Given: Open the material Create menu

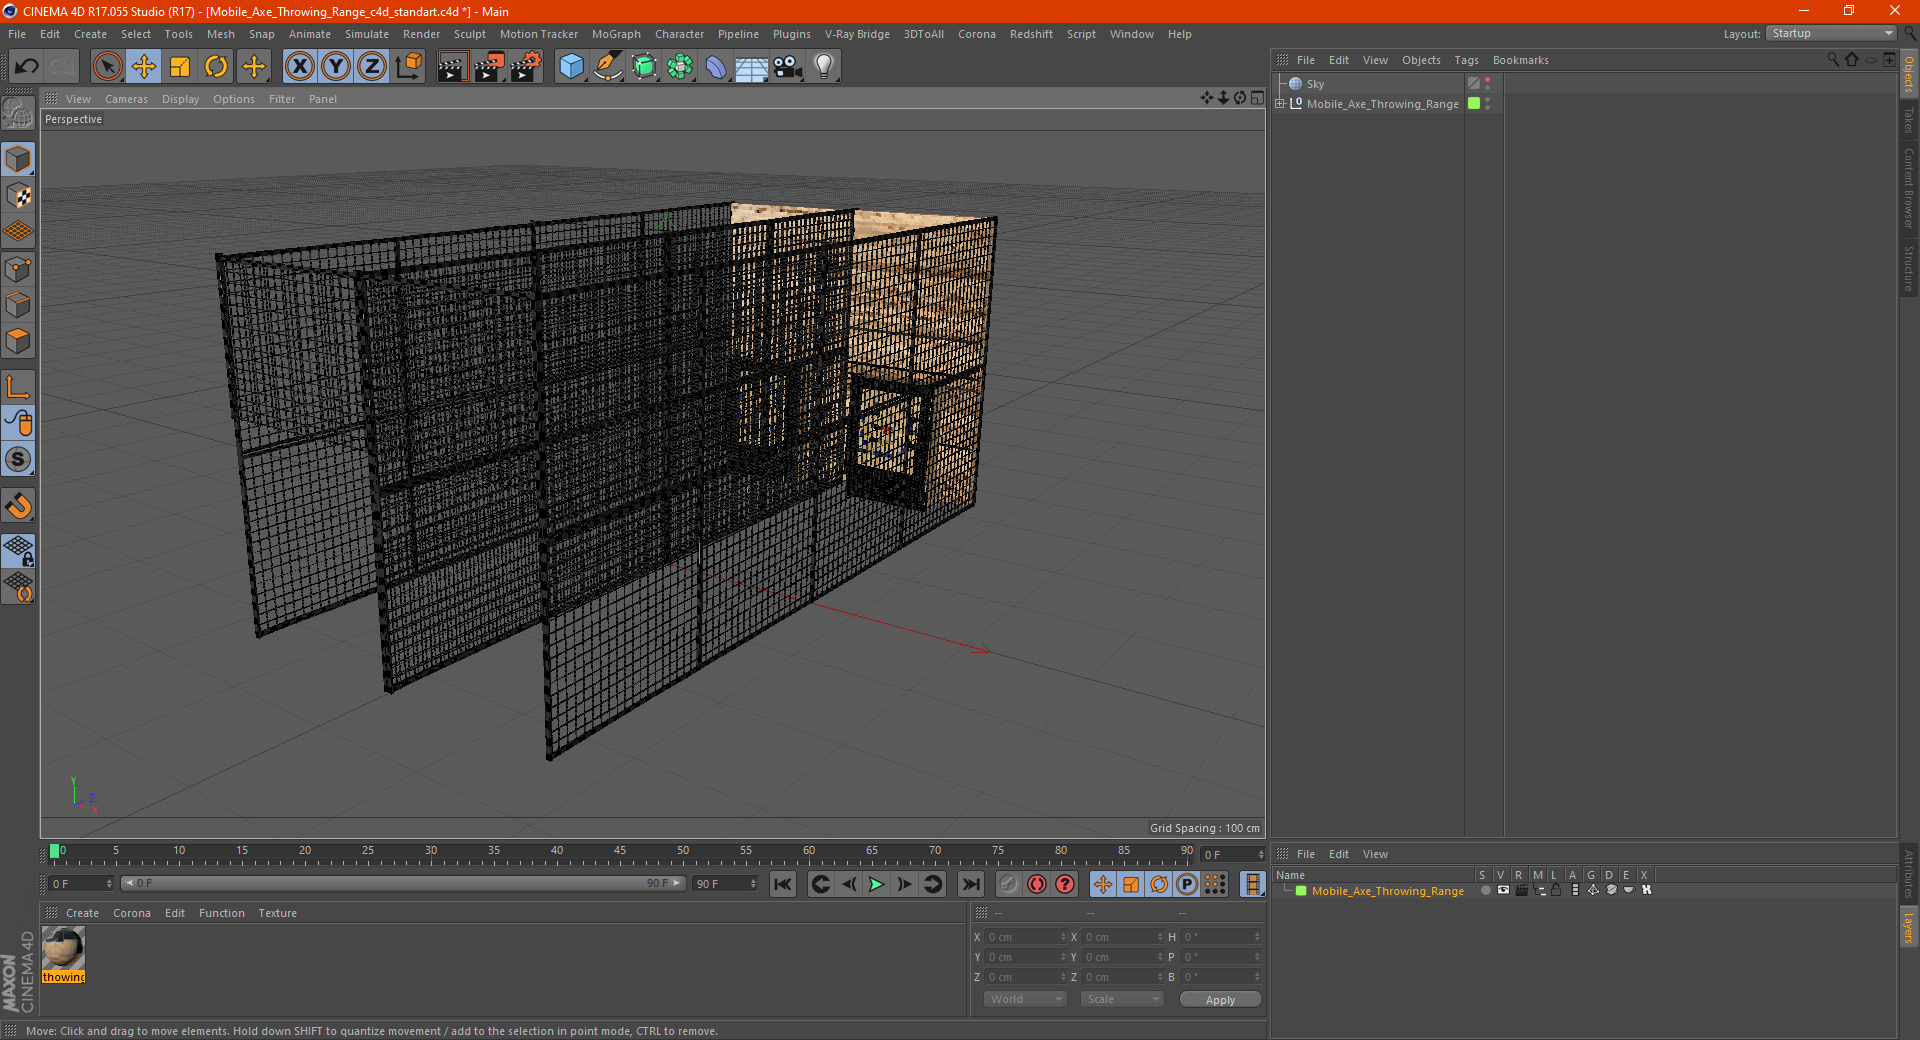Looking at the screenshot, I should [82, 913].
